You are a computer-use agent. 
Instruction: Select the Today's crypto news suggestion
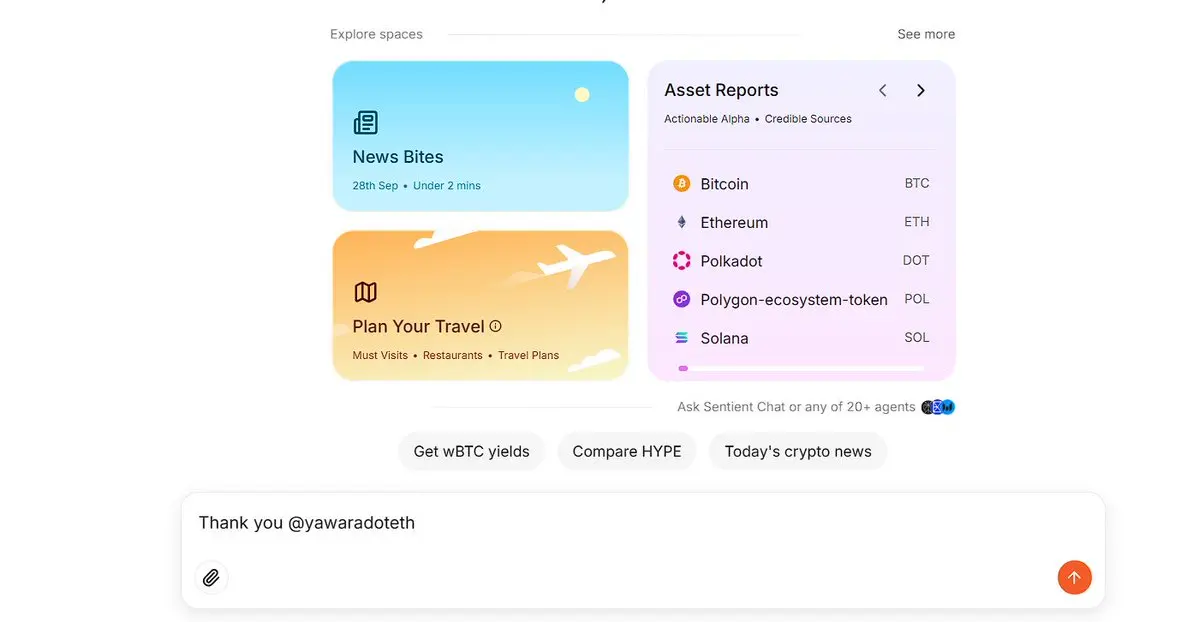pyautogui.click(x=798, y=451)
